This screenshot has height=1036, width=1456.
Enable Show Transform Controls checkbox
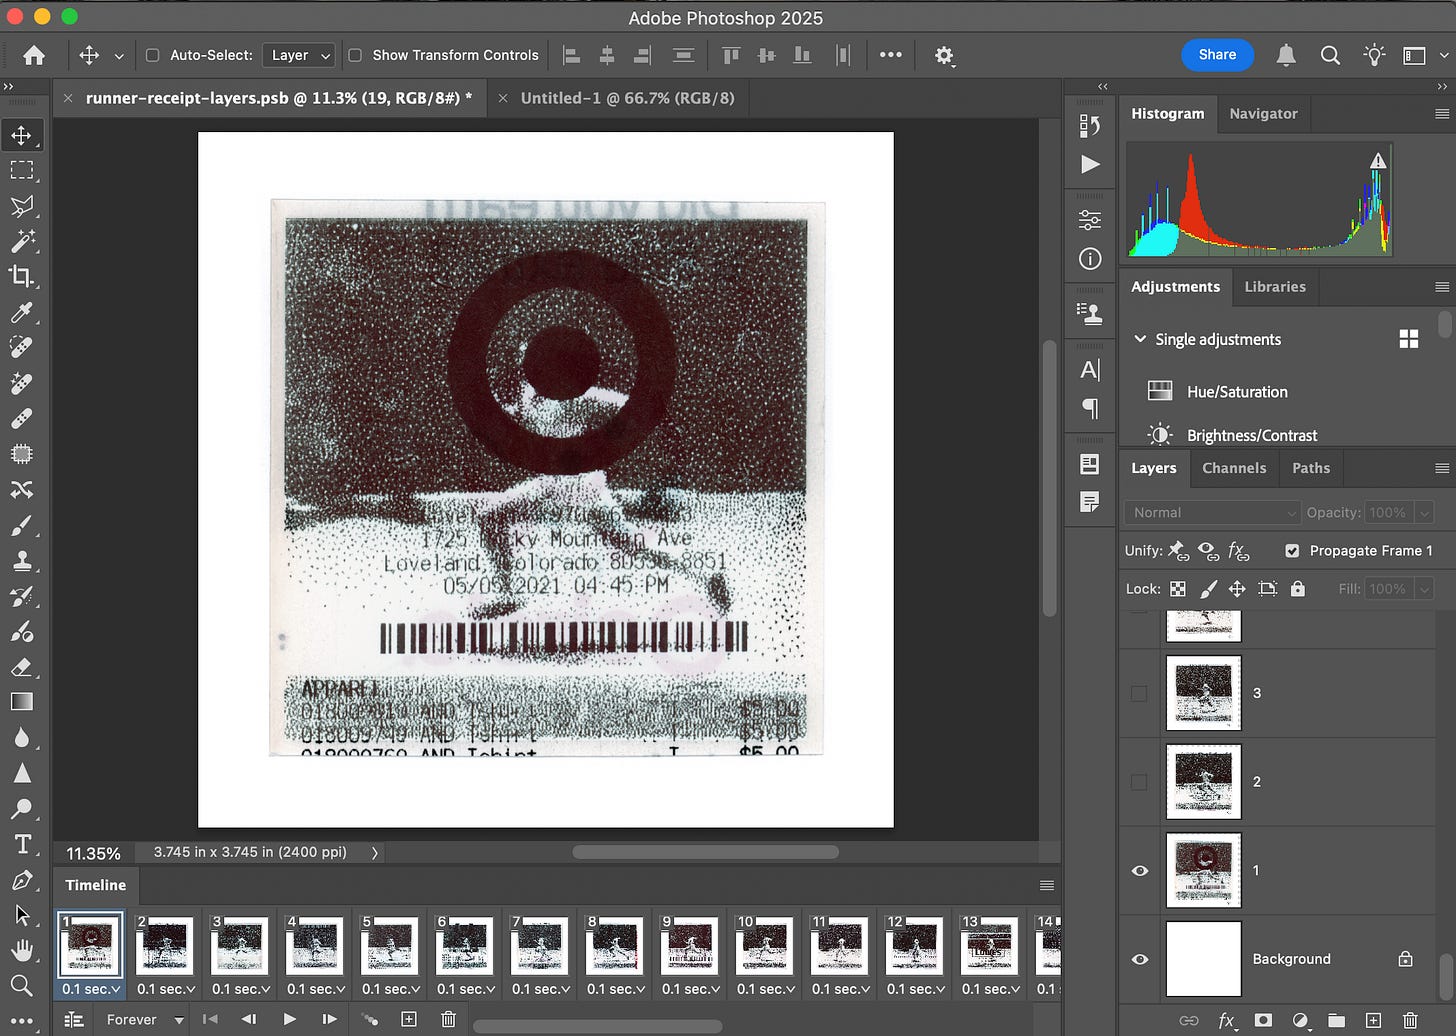pos(355,55)
